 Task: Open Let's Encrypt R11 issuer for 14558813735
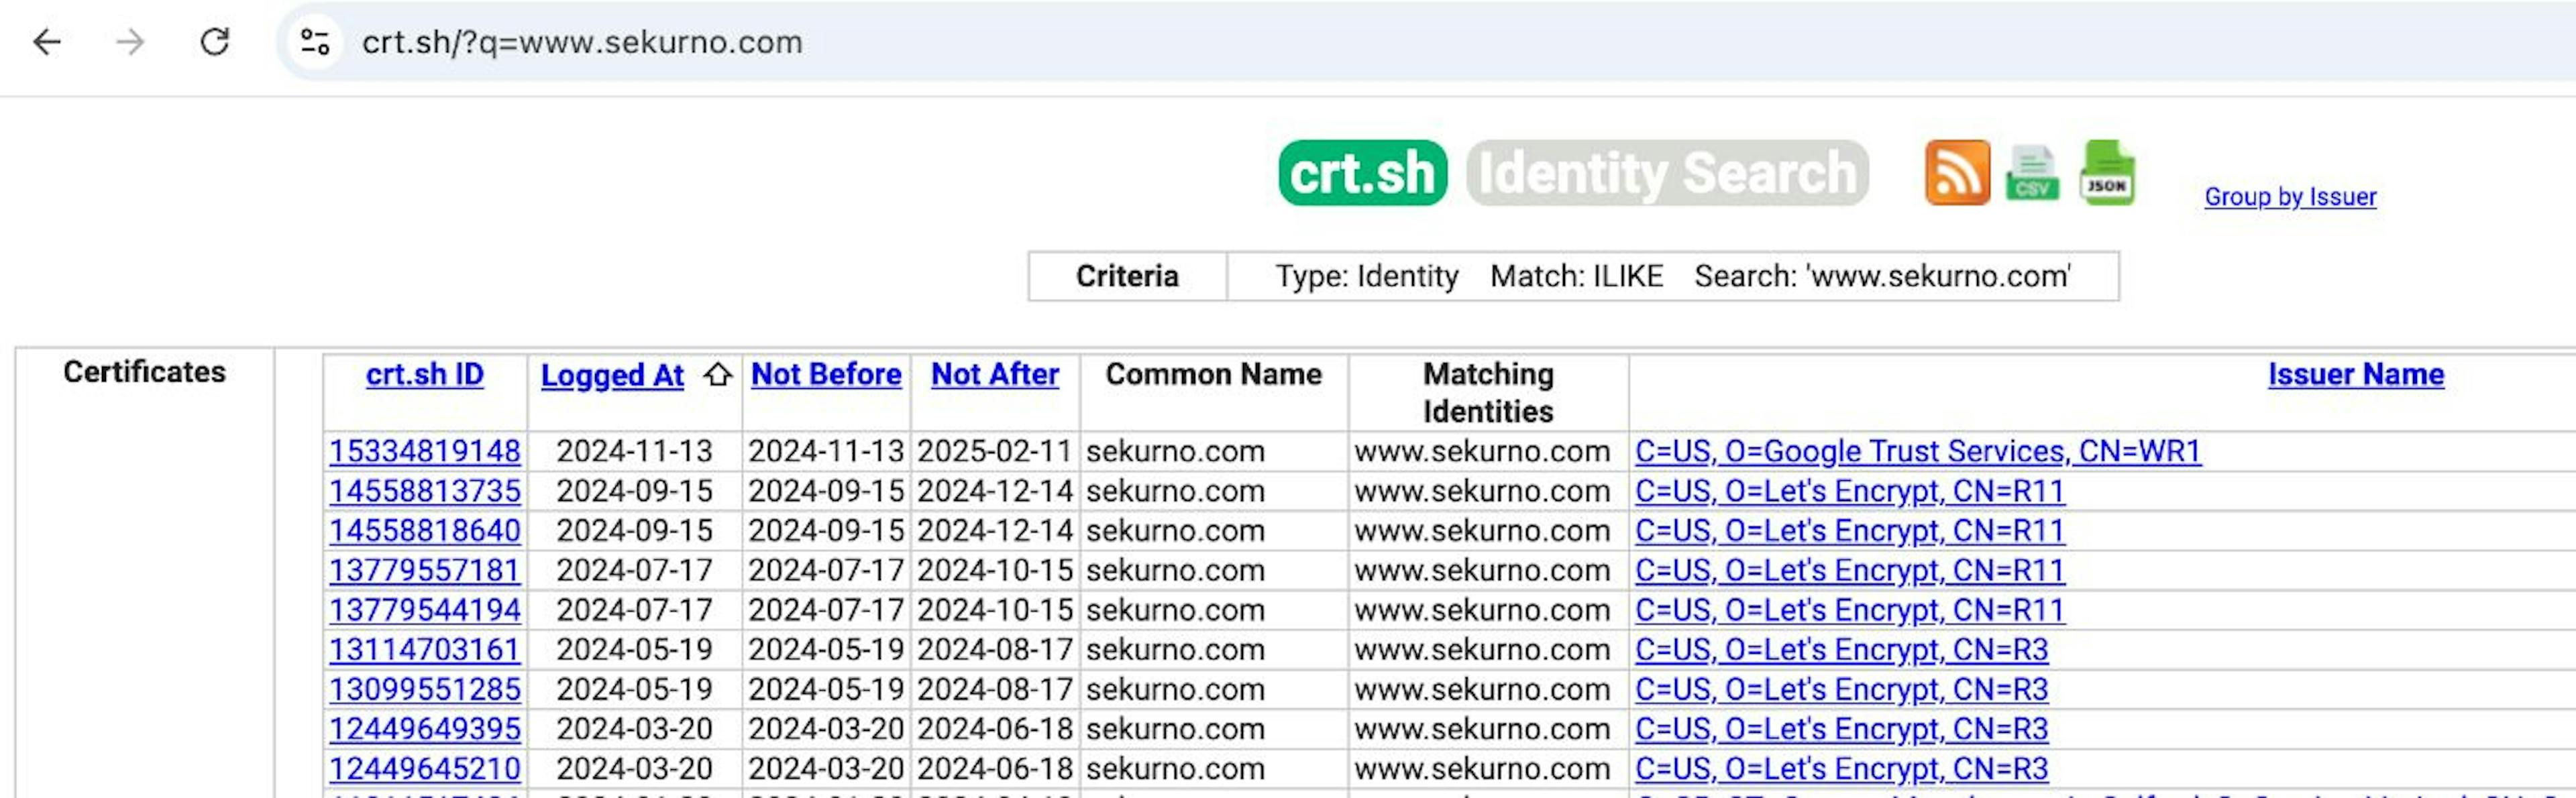point(1850,491)
